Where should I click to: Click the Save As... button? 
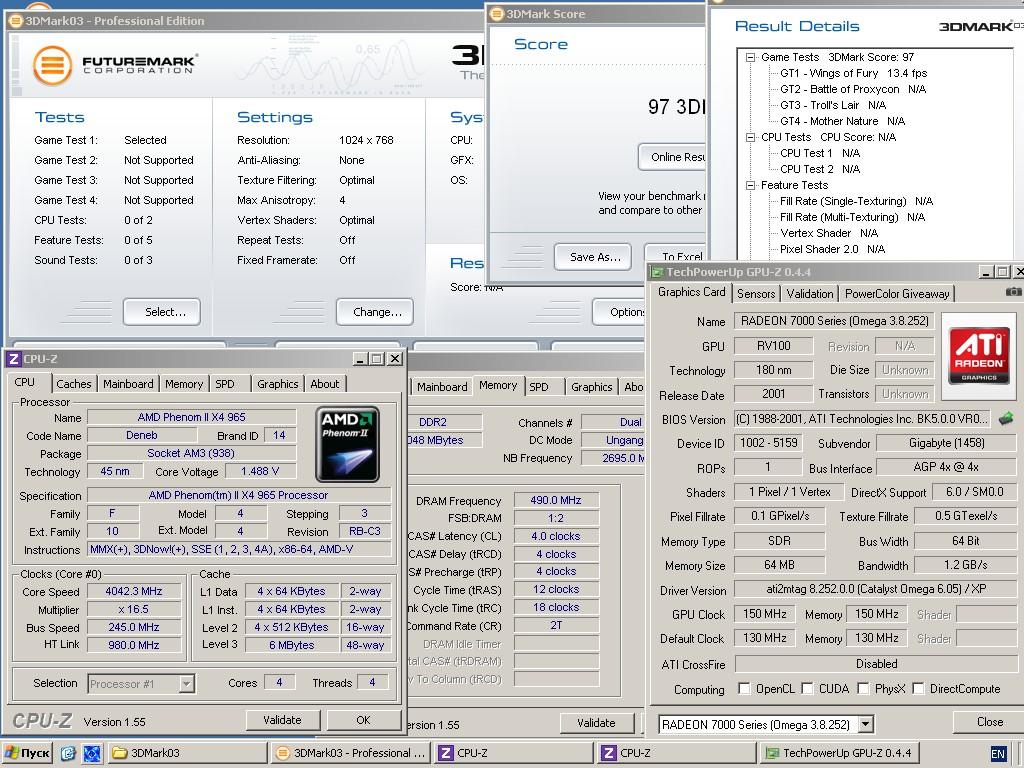[593, 257]
